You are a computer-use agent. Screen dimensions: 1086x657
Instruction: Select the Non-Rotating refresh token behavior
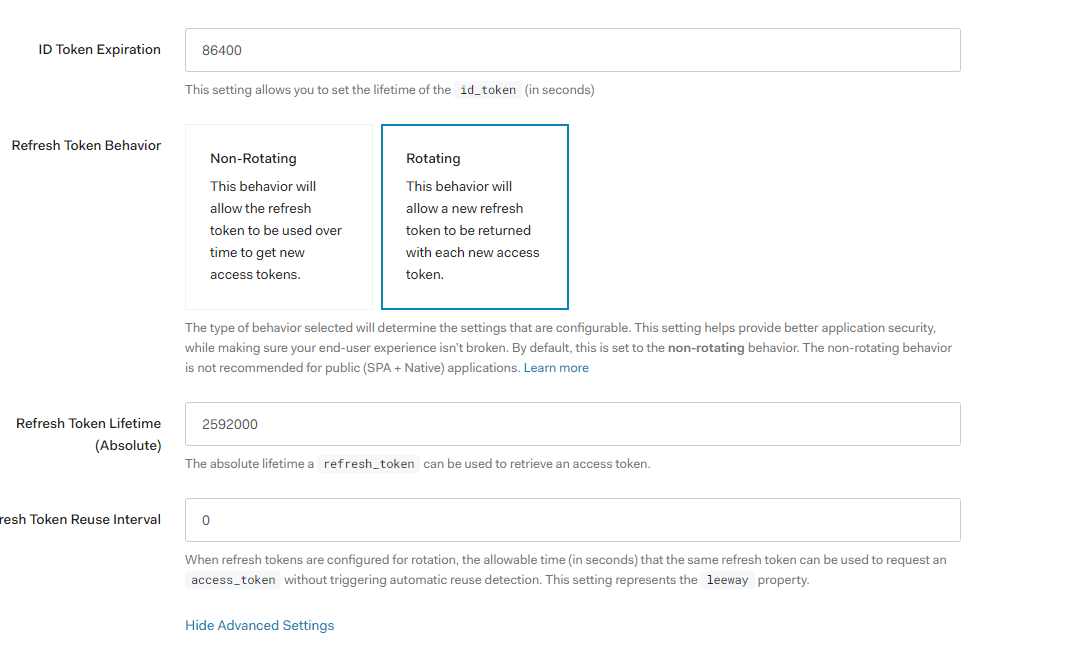[278, 216]
